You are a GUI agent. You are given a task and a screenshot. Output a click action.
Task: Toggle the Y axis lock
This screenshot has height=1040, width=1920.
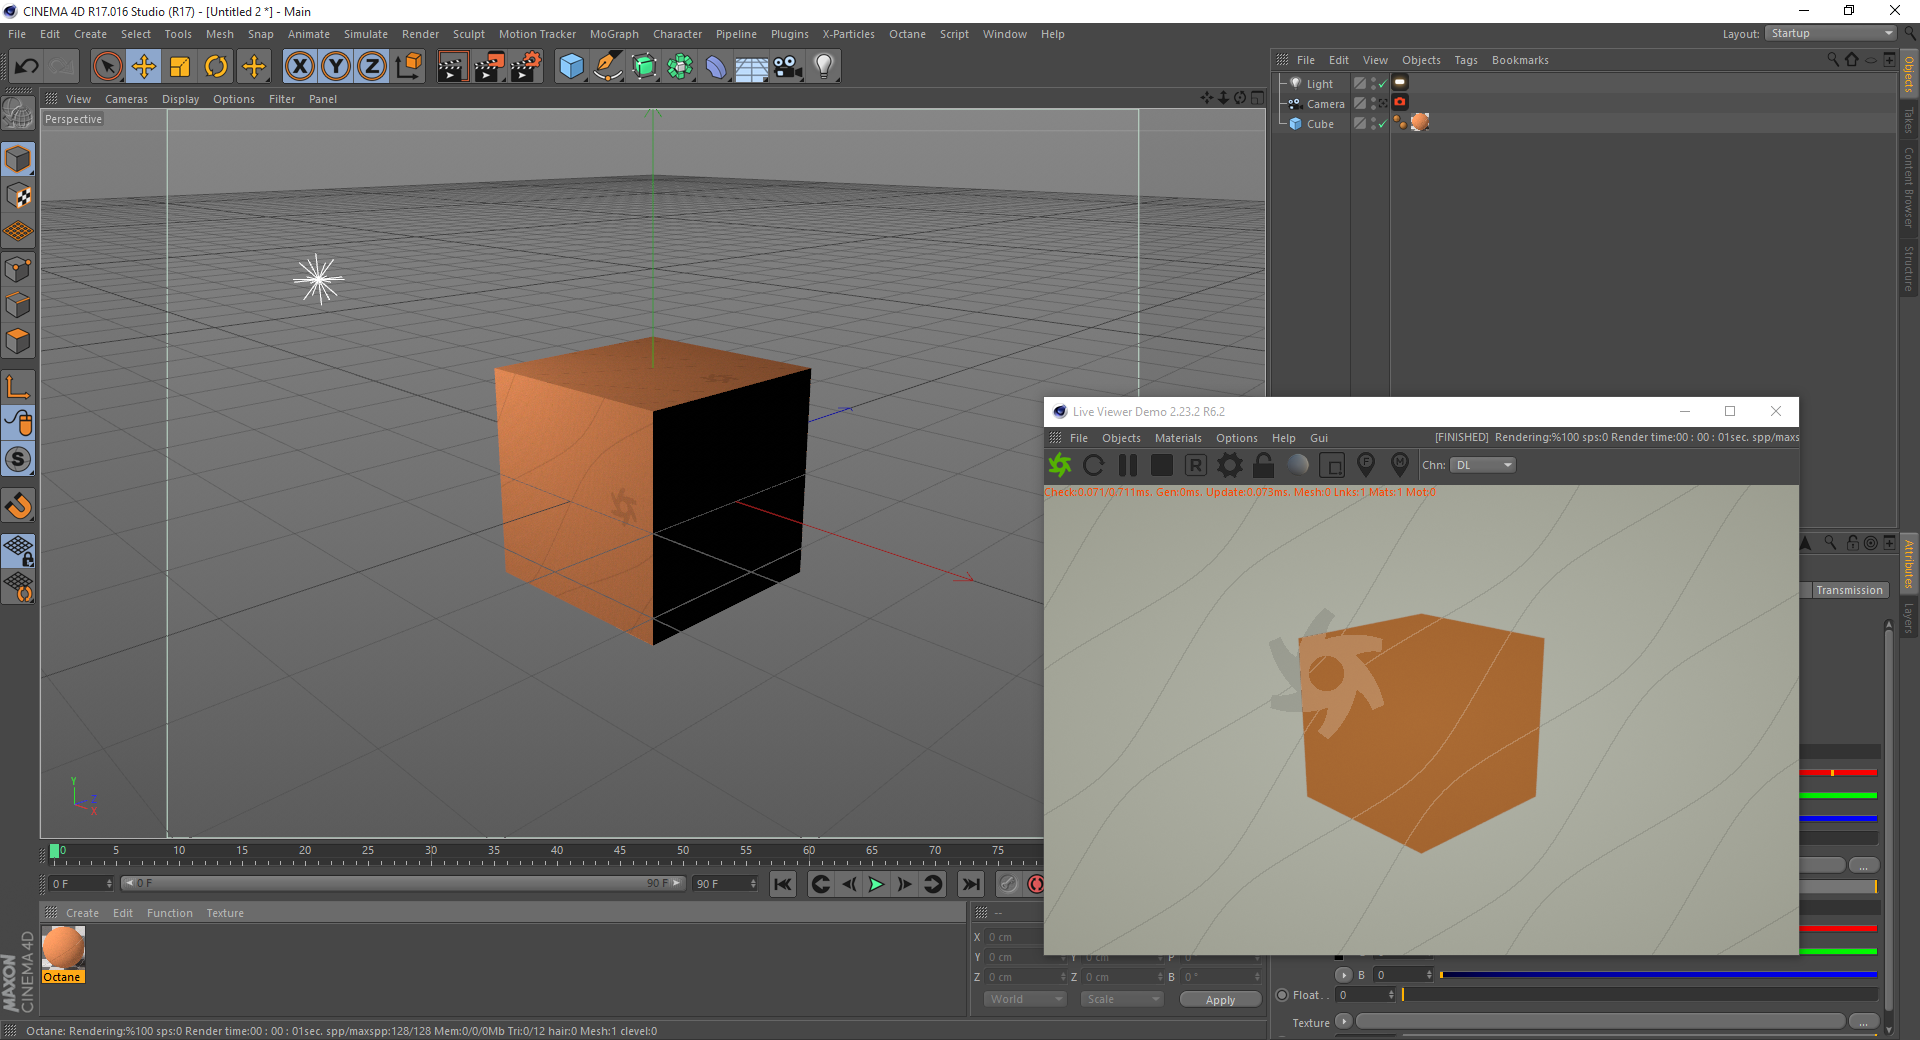pyautogui.click(x=336, y=67)
